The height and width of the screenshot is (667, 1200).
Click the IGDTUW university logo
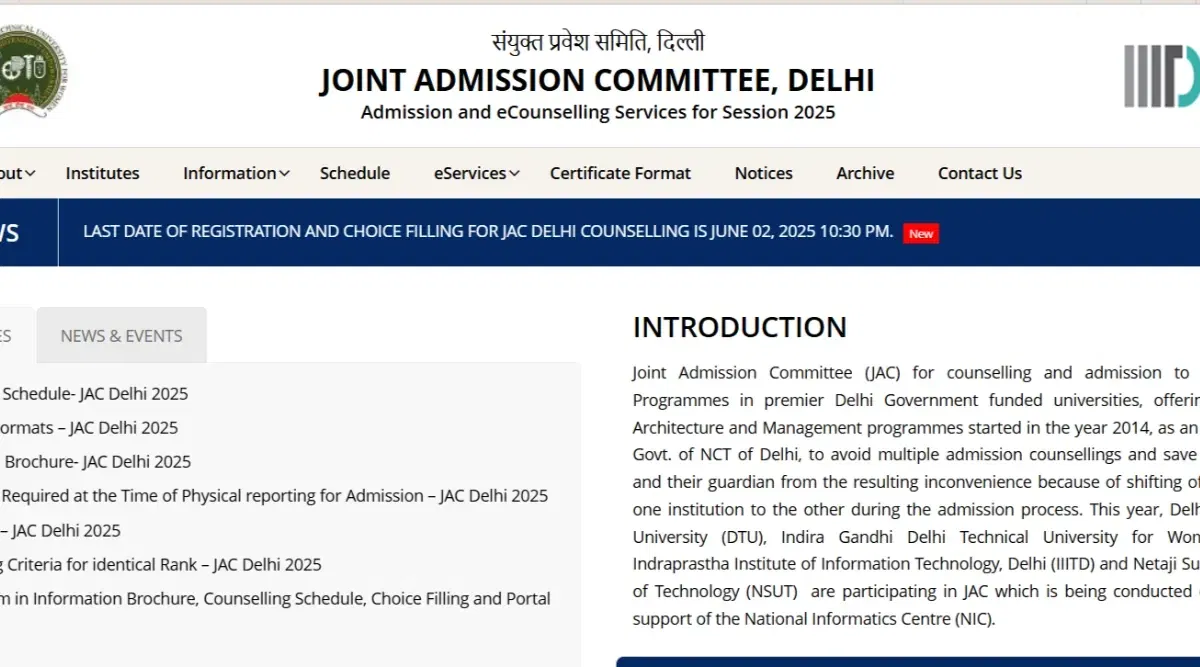pyautogui.click(x=32, y=68)
